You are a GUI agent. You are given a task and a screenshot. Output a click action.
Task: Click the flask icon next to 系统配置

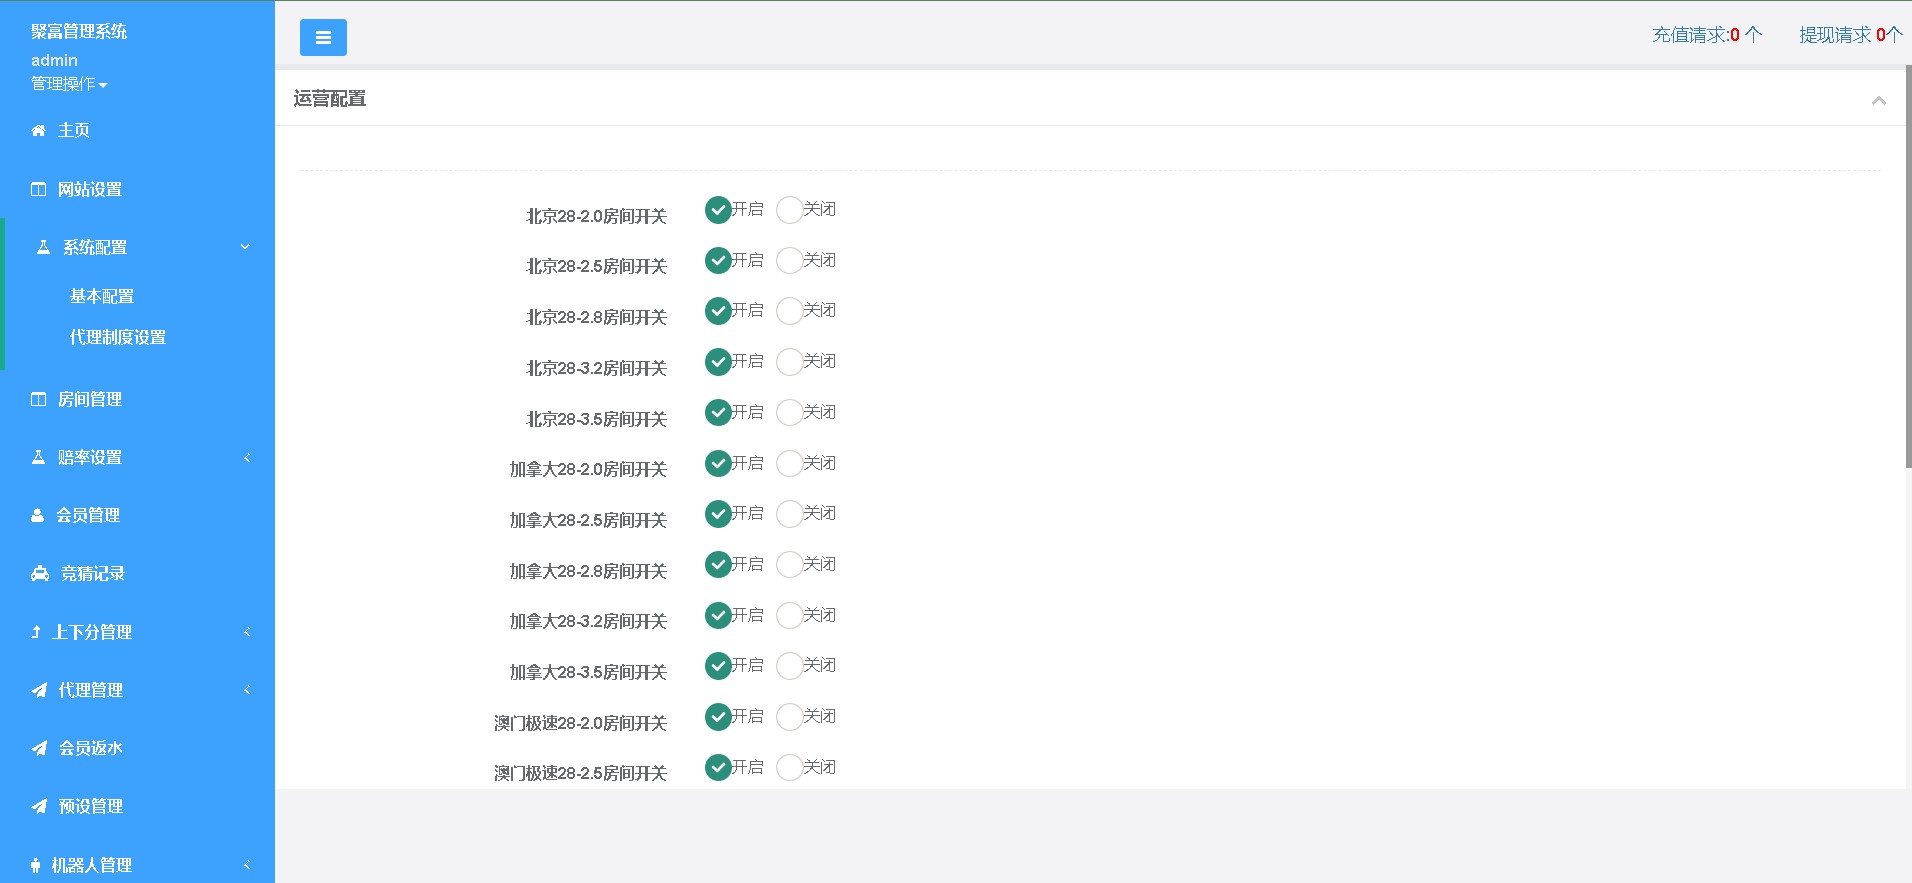point(43,247)
